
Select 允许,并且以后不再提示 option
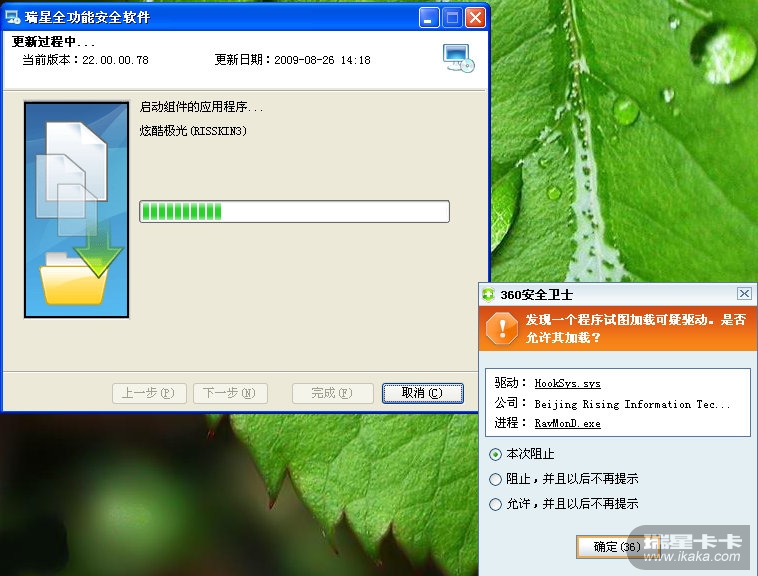tap(495, 504)
